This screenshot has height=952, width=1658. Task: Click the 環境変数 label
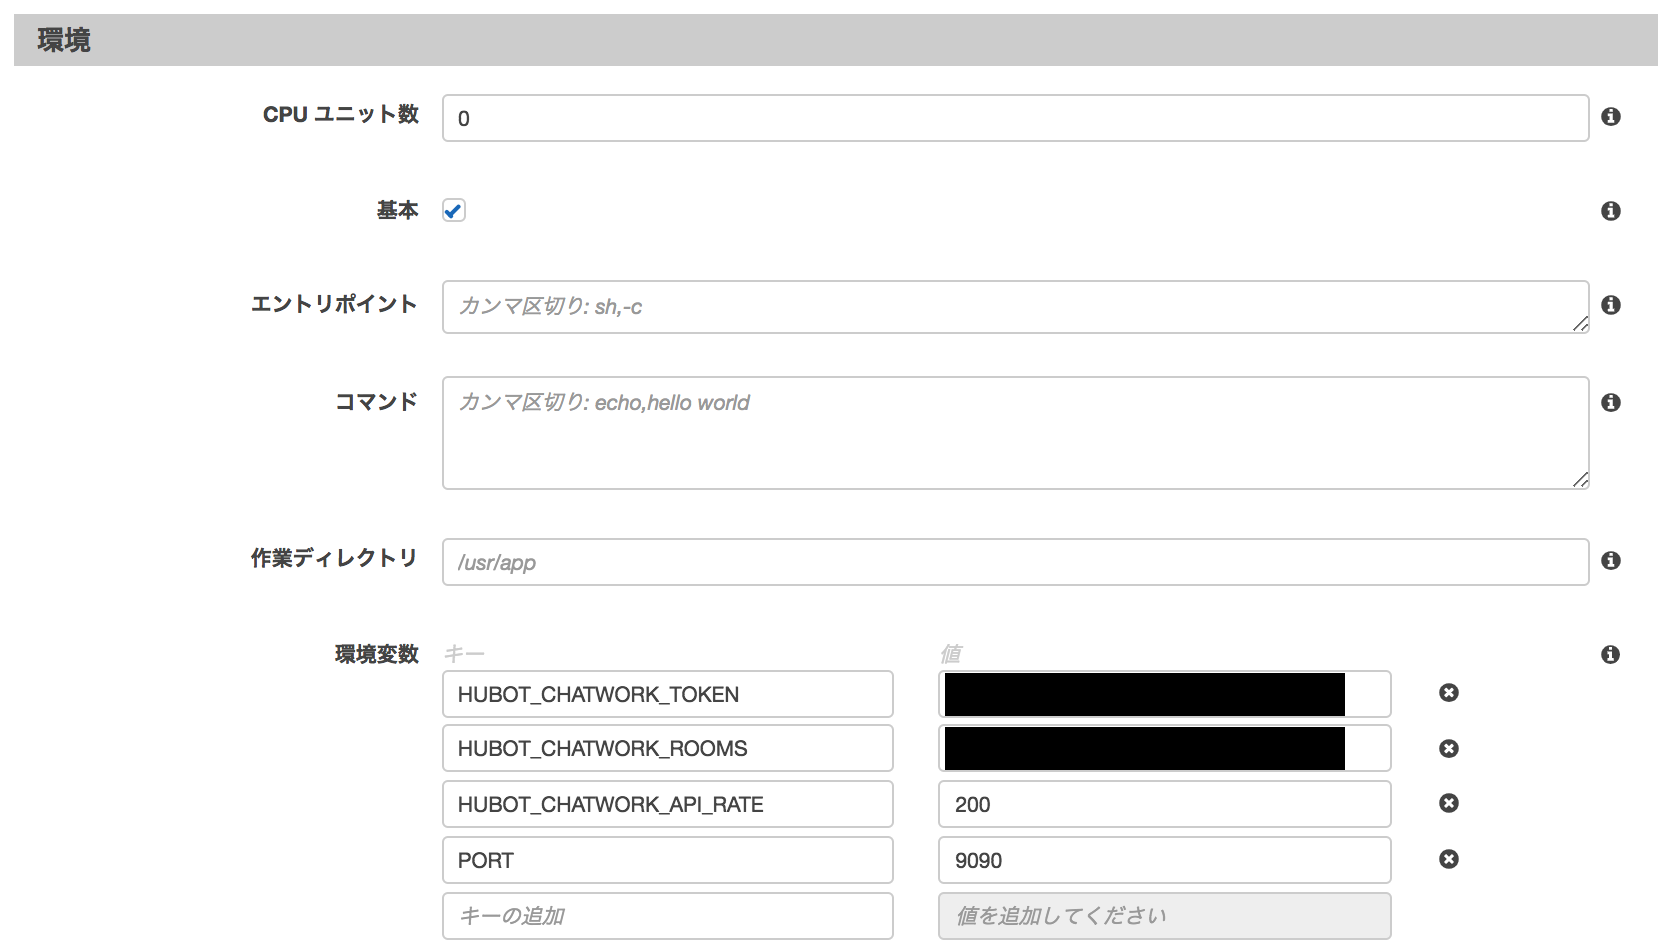point(377,654)
